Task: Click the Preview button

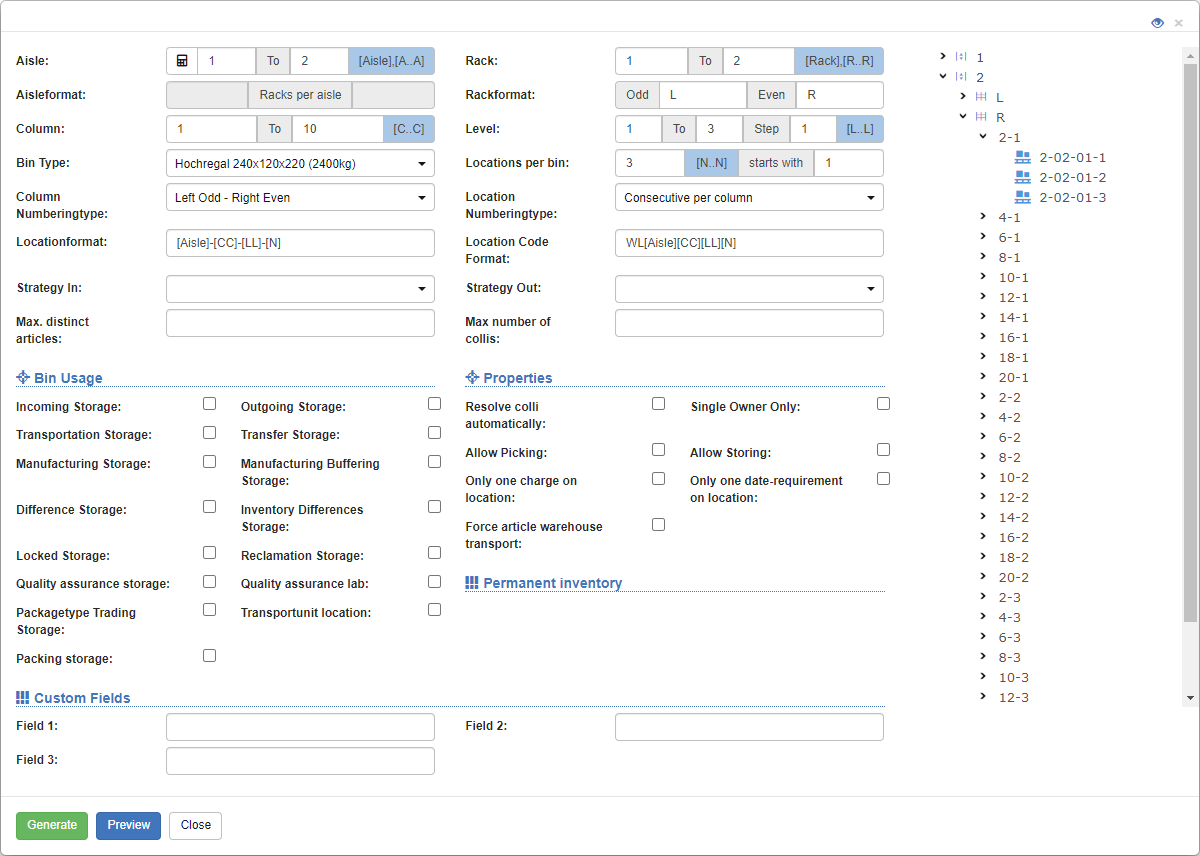Action: tap(128, 825)
